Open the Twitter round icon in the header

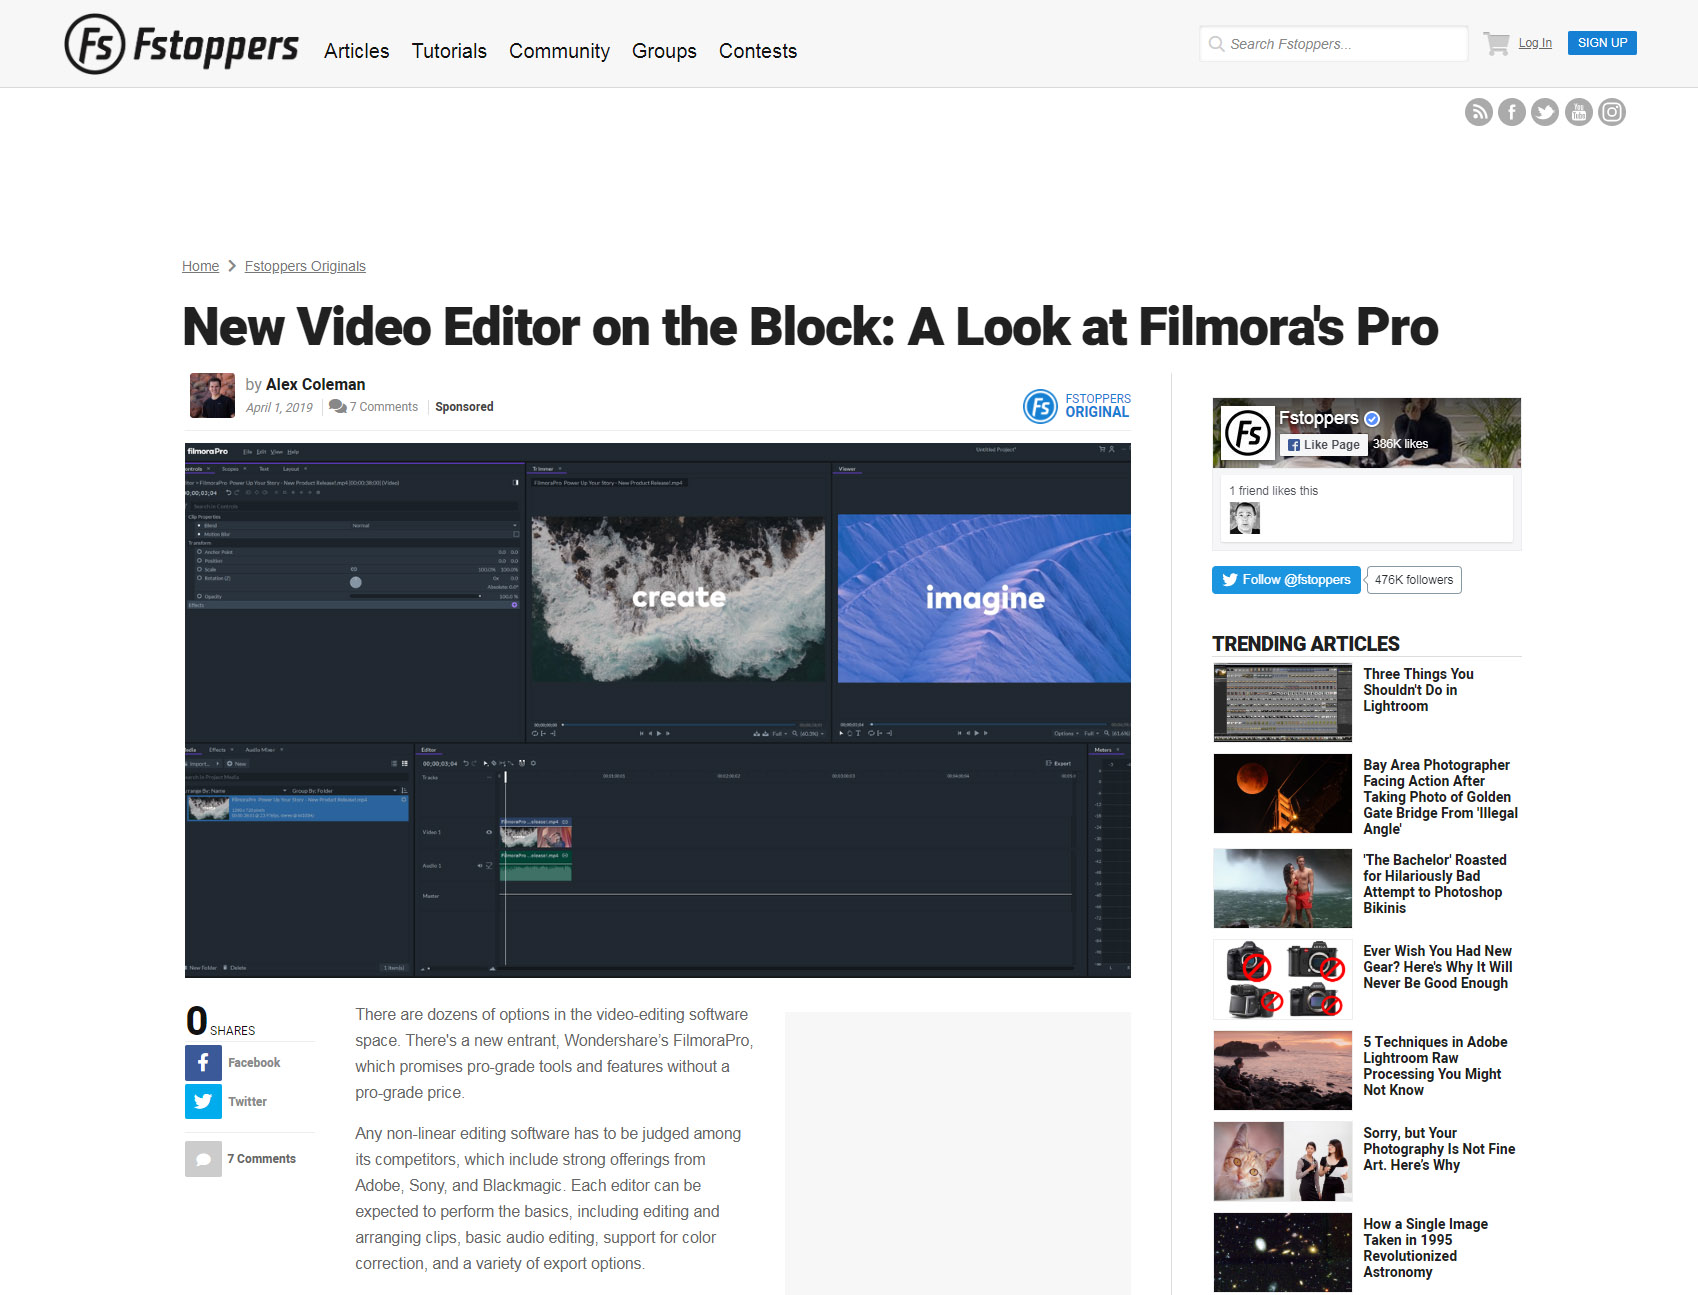[x=1545, y=112]
